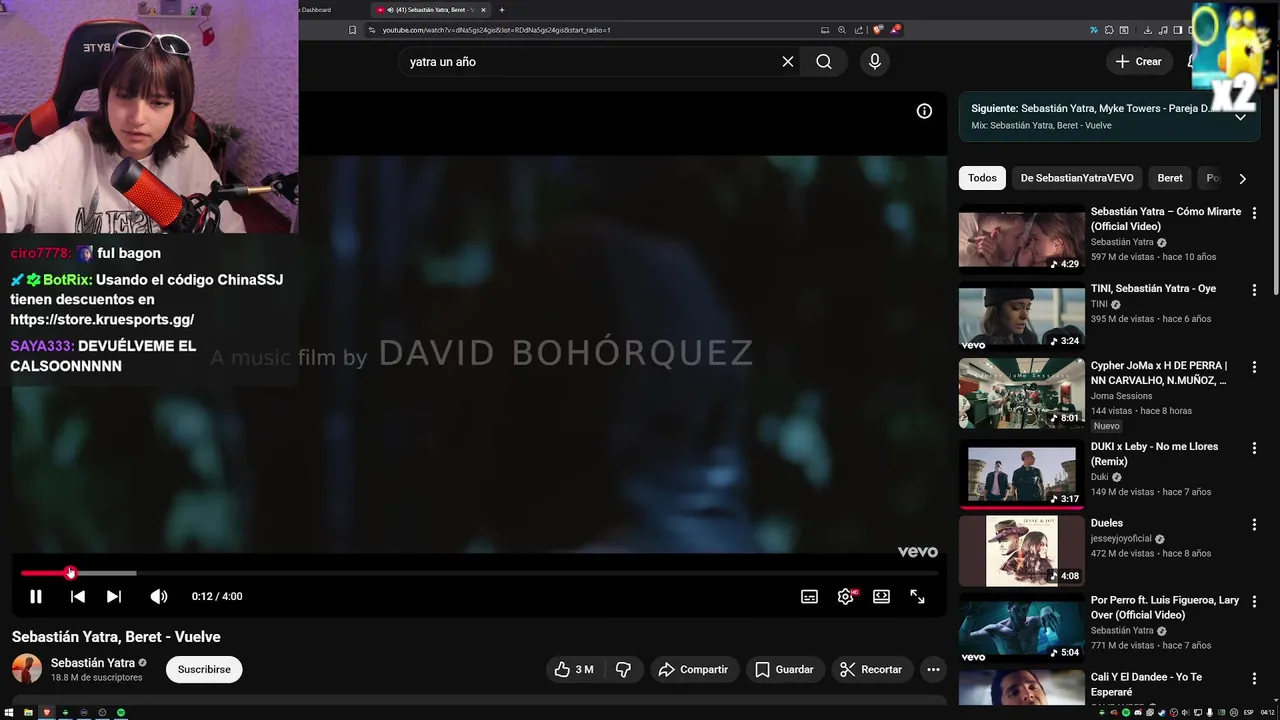Open Brave Shields icon in address bar
Screen dimensions: 1280x720
point(878,30)
